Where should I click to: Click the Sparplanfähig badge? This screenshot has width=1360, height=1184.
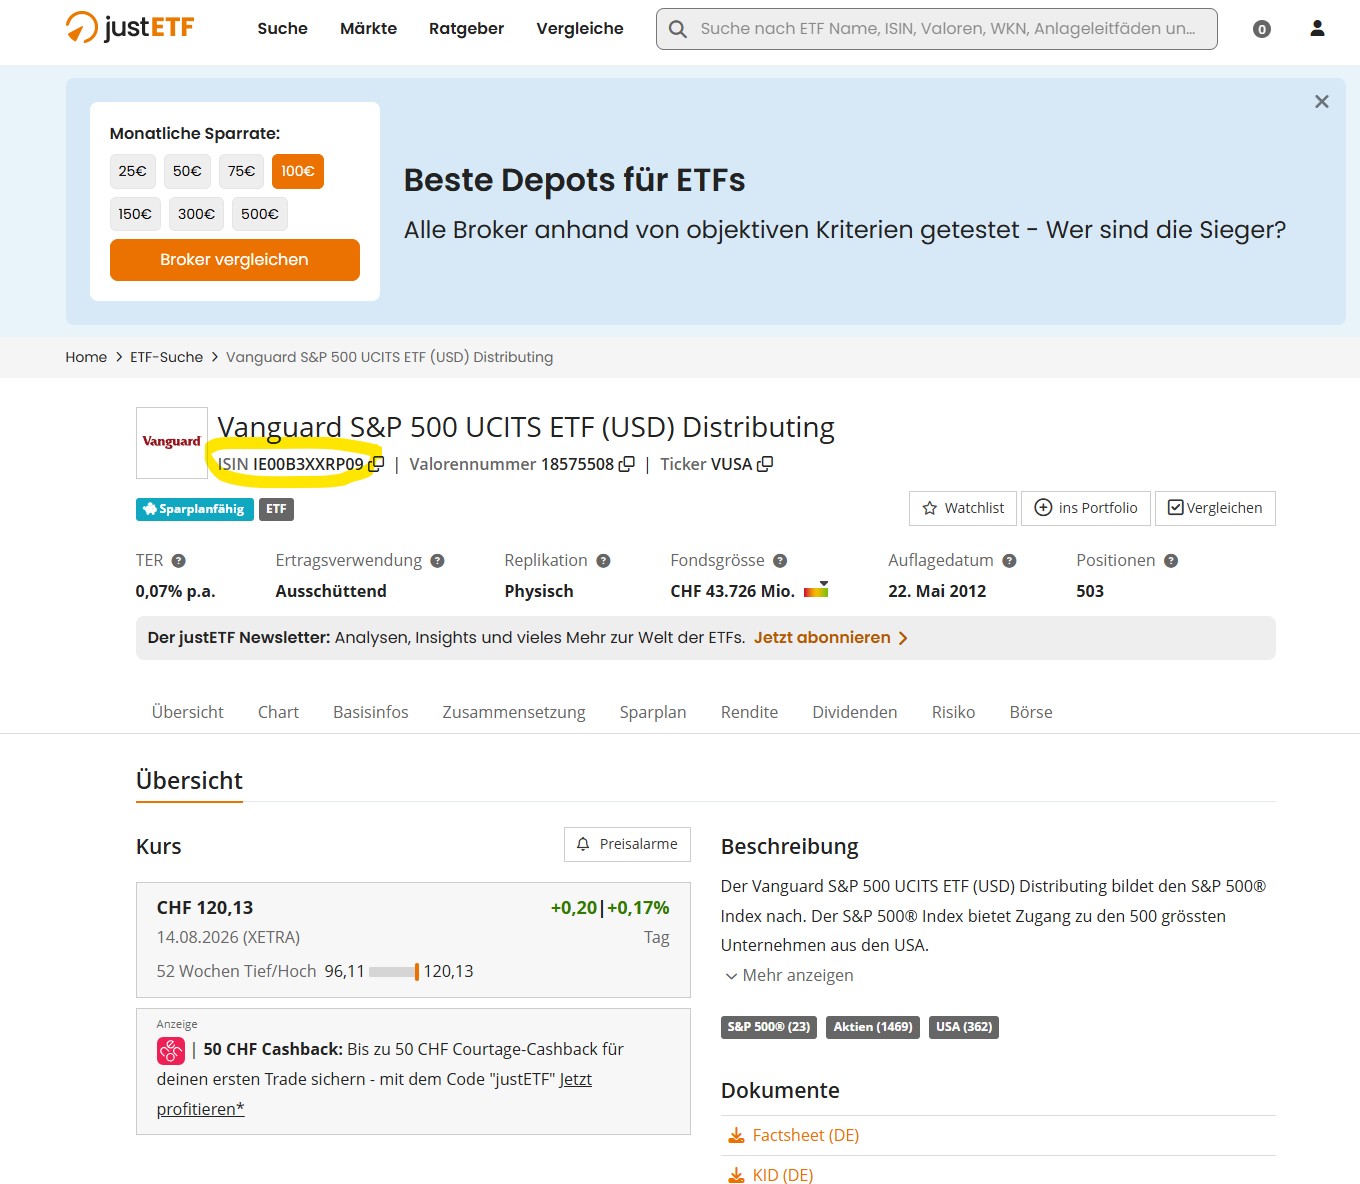[x=194, y=509]
